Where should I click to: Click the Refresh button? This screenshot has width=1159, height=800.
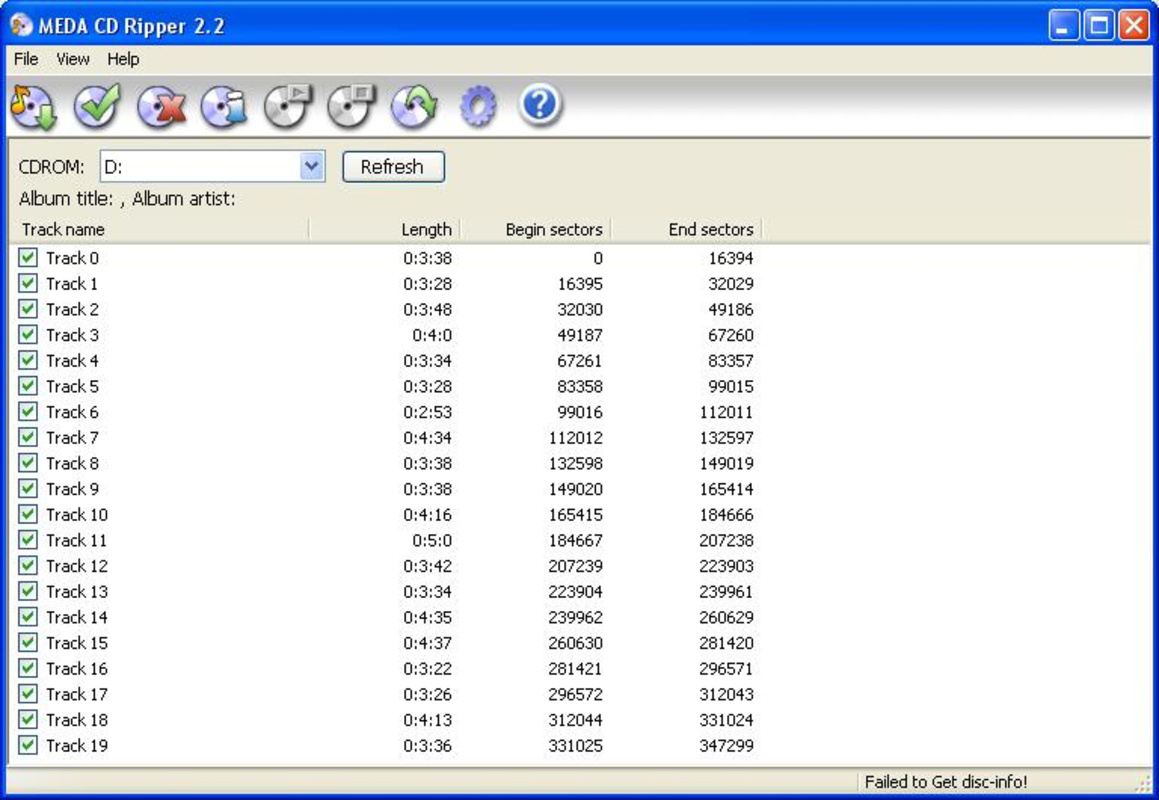[393, 166]
